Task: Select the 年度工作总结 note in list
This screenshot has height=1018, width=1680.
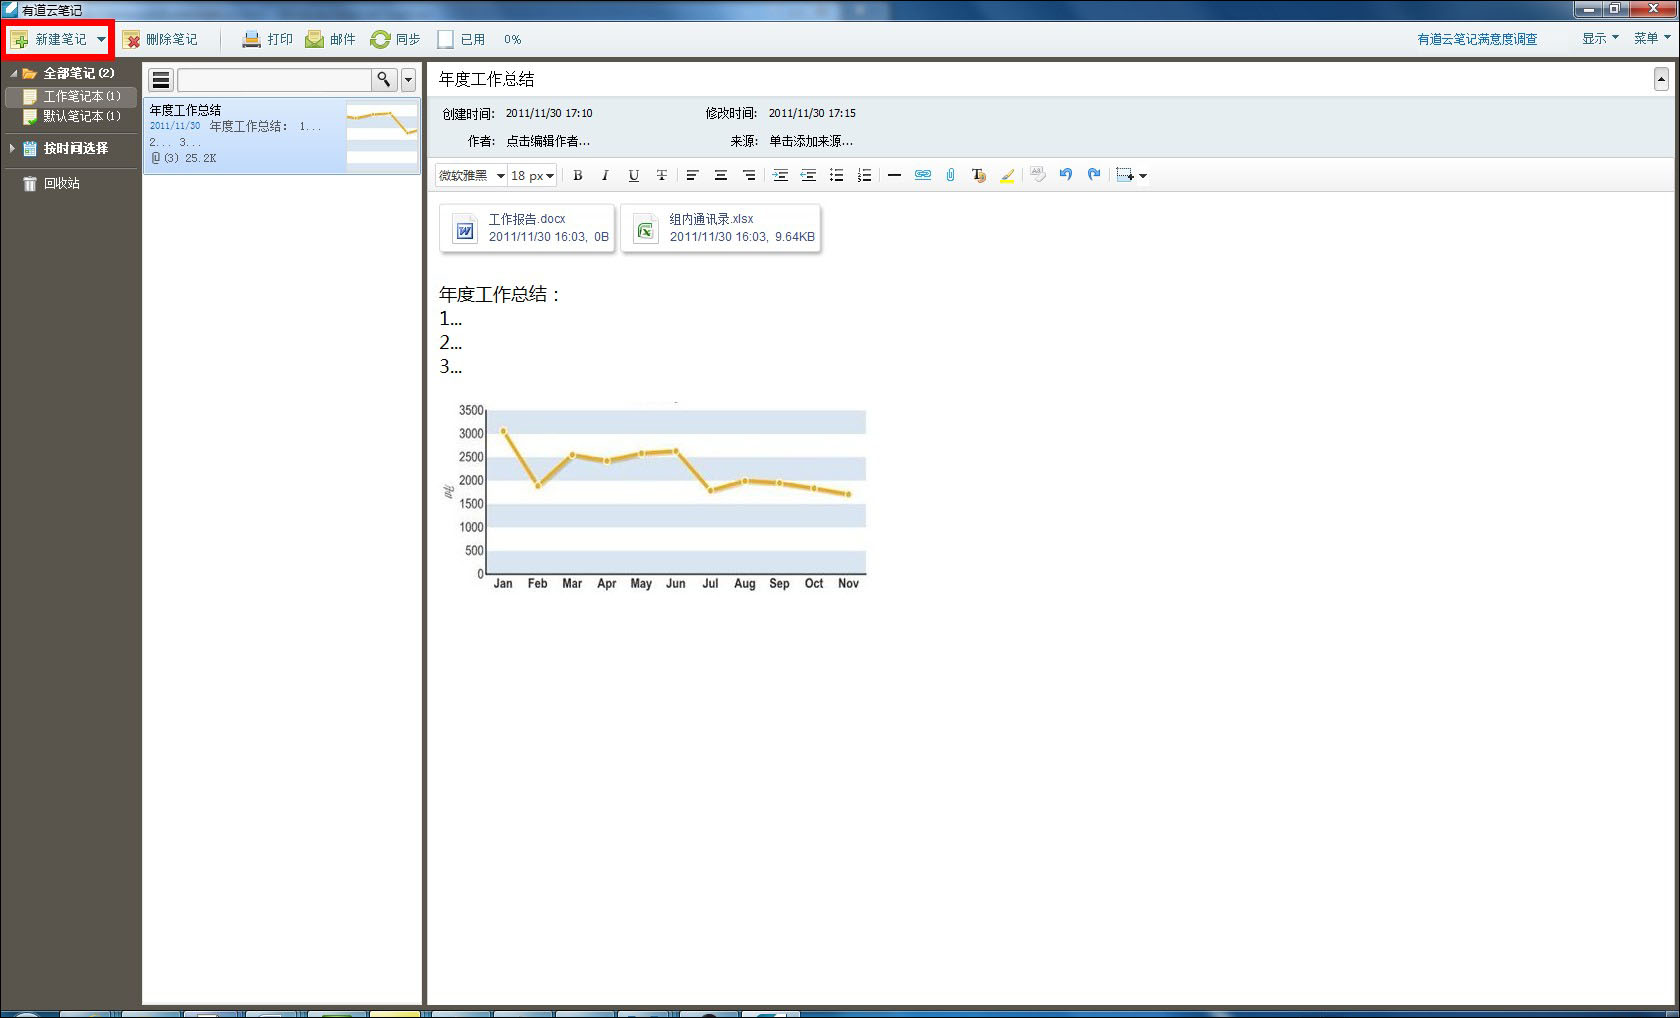Action: 282,136
